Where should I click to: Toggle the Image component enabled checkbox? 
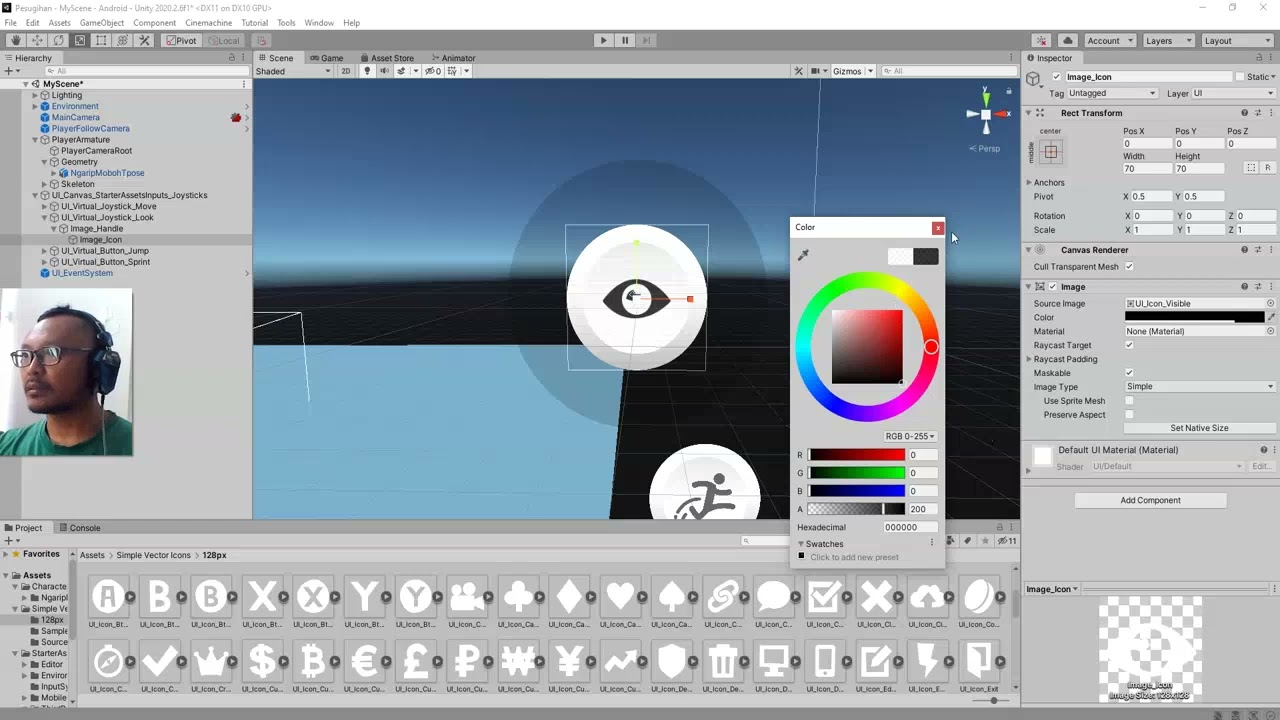pos(1052,287)
